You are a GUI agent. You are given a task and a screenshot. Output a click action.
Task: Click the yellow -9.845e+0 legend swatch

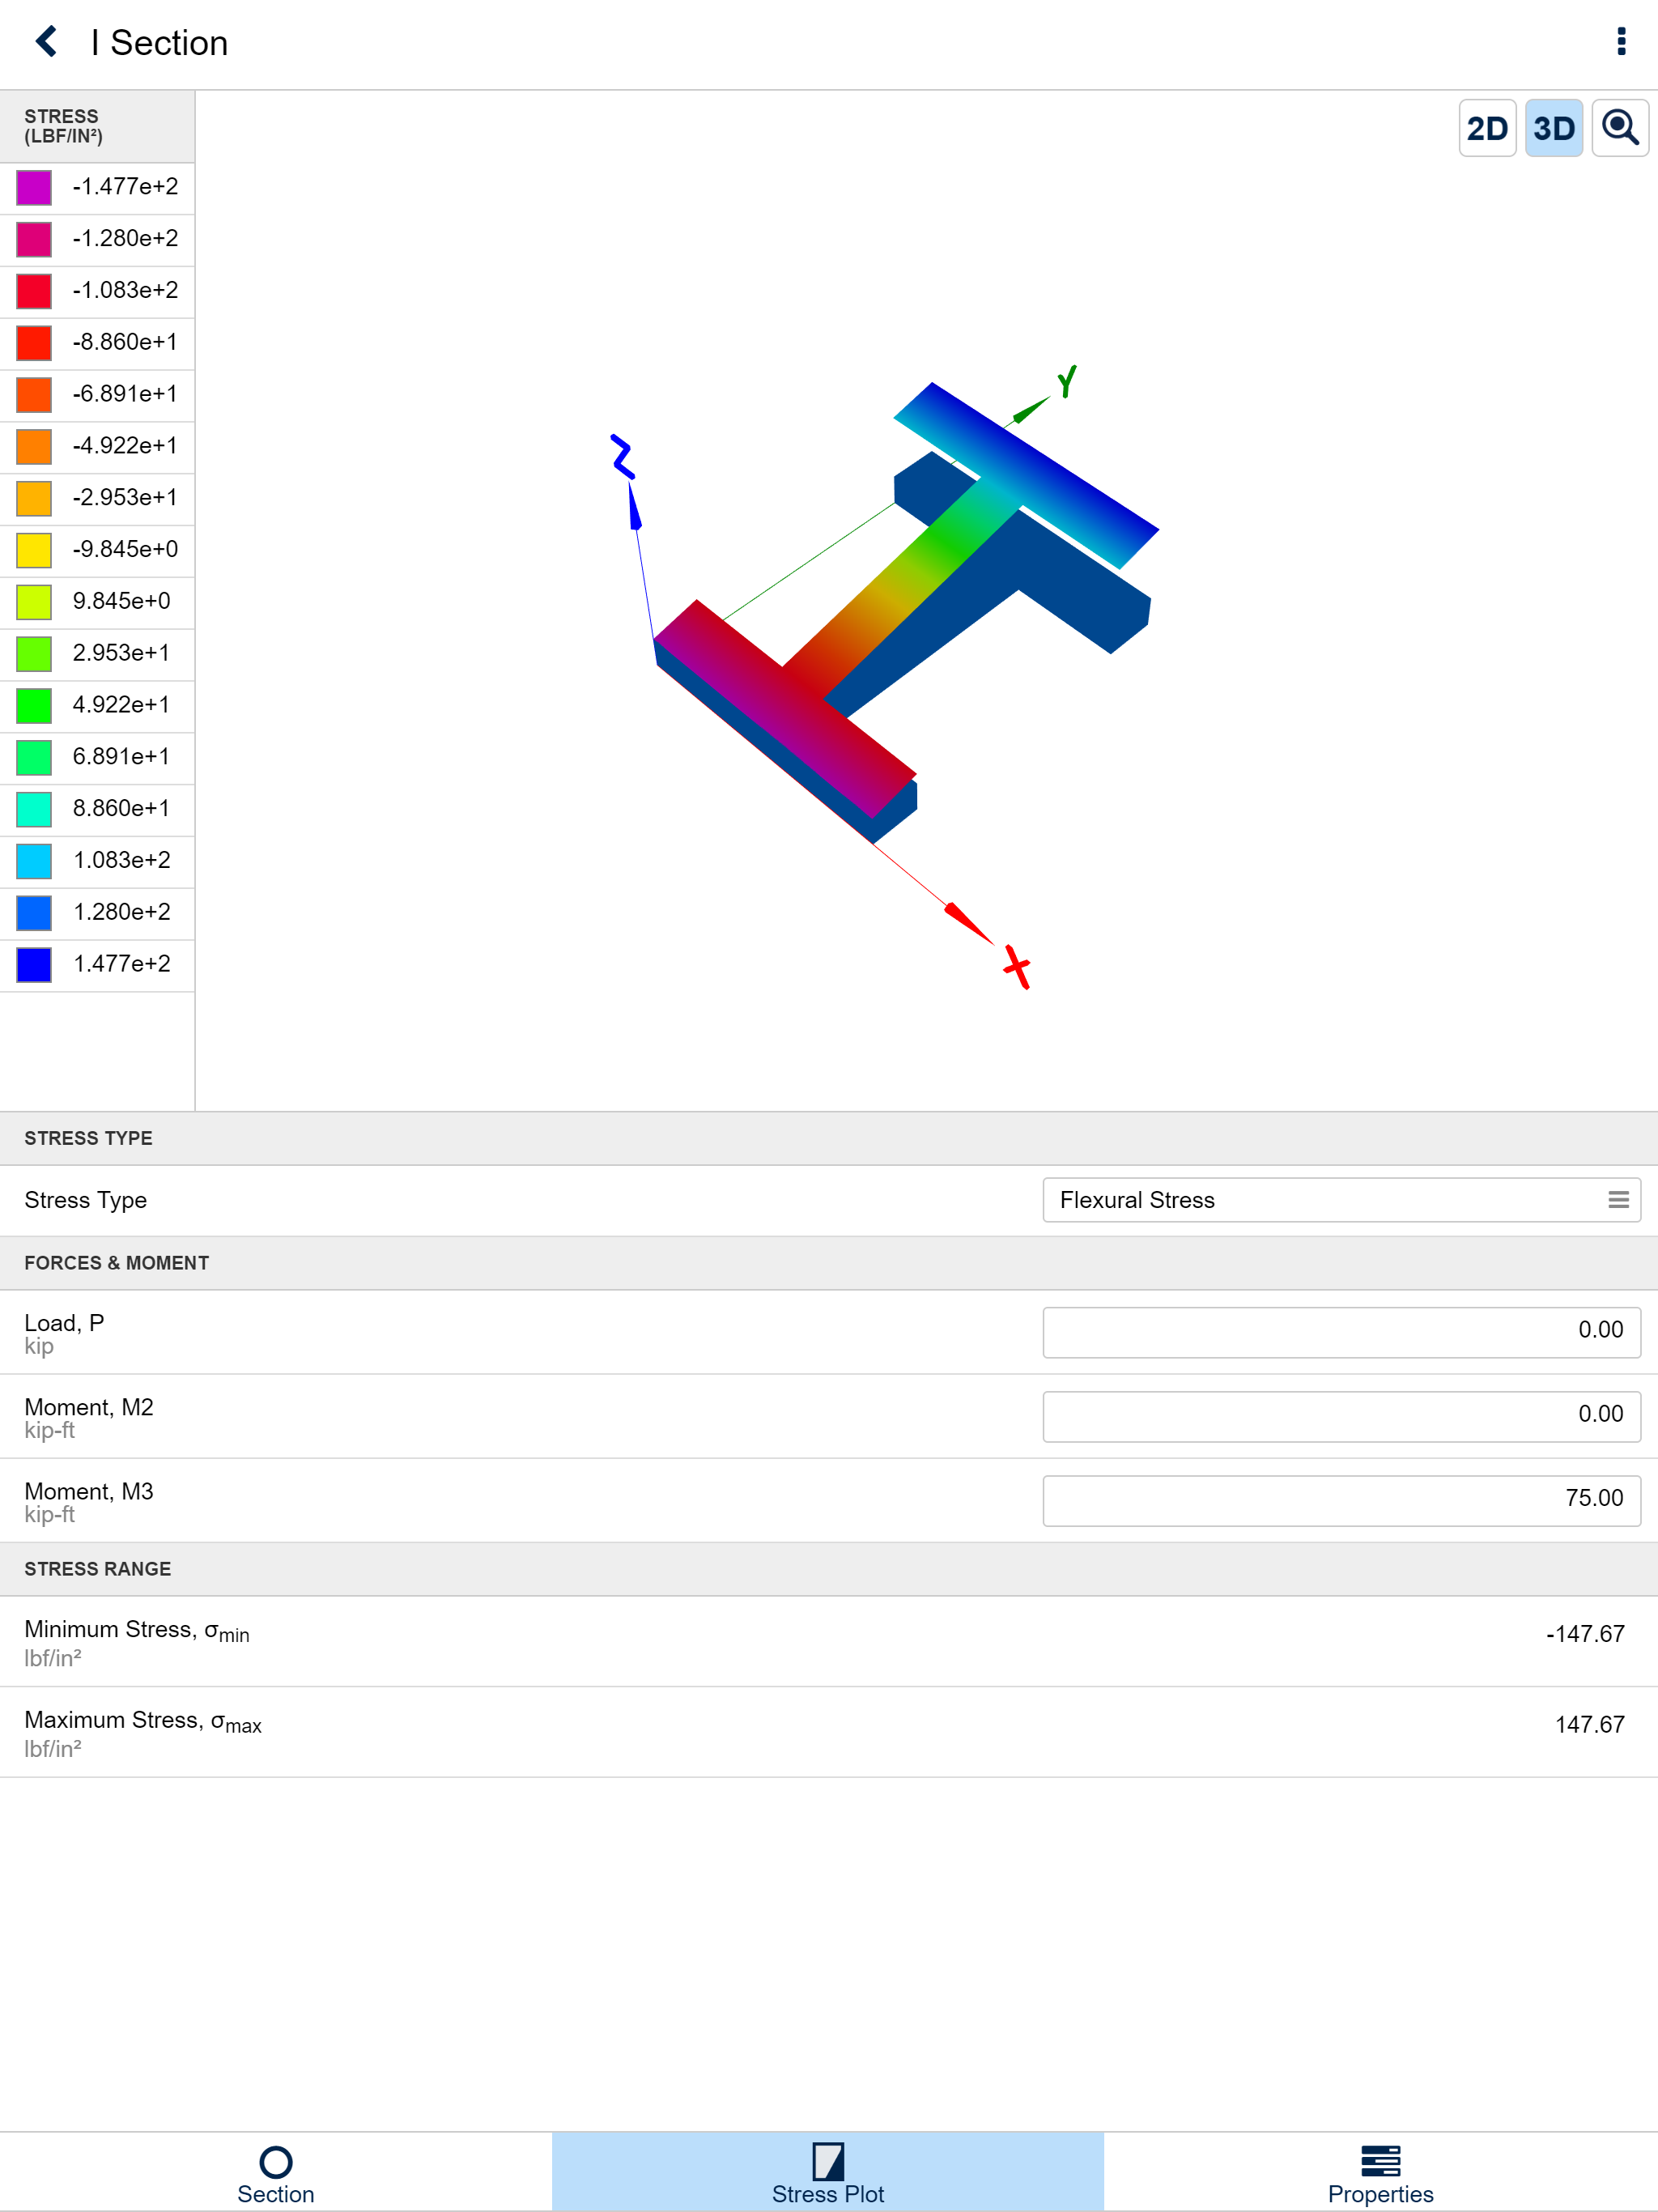pyautogui.click(x=34, y=550)
